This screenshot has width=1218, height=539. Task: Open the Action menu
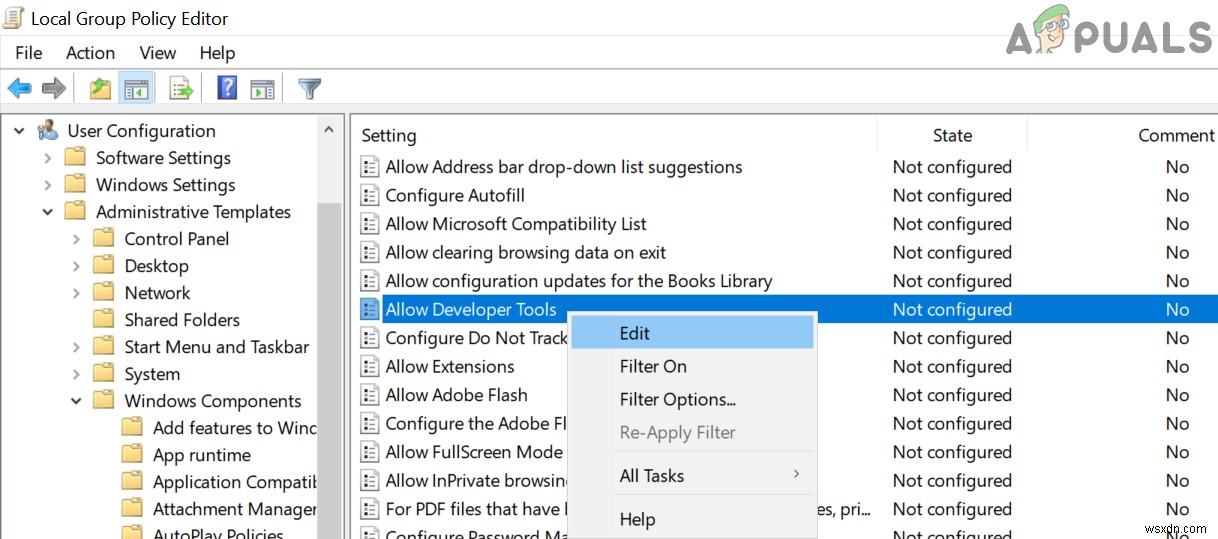coord(90,53)
